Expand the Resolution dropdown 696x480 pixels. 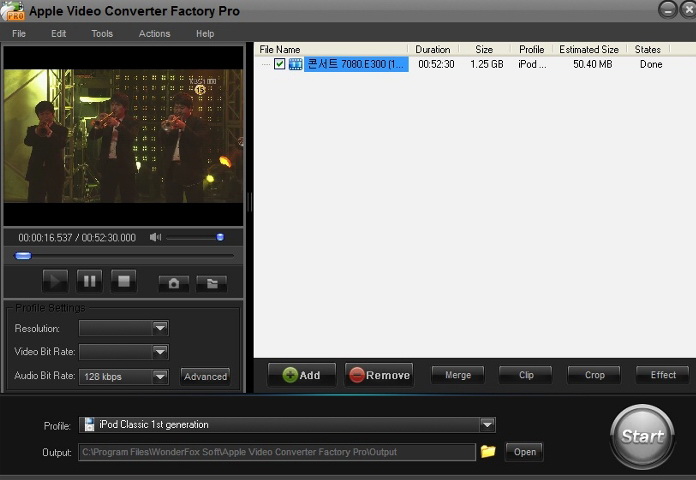(x=160, y=328)
